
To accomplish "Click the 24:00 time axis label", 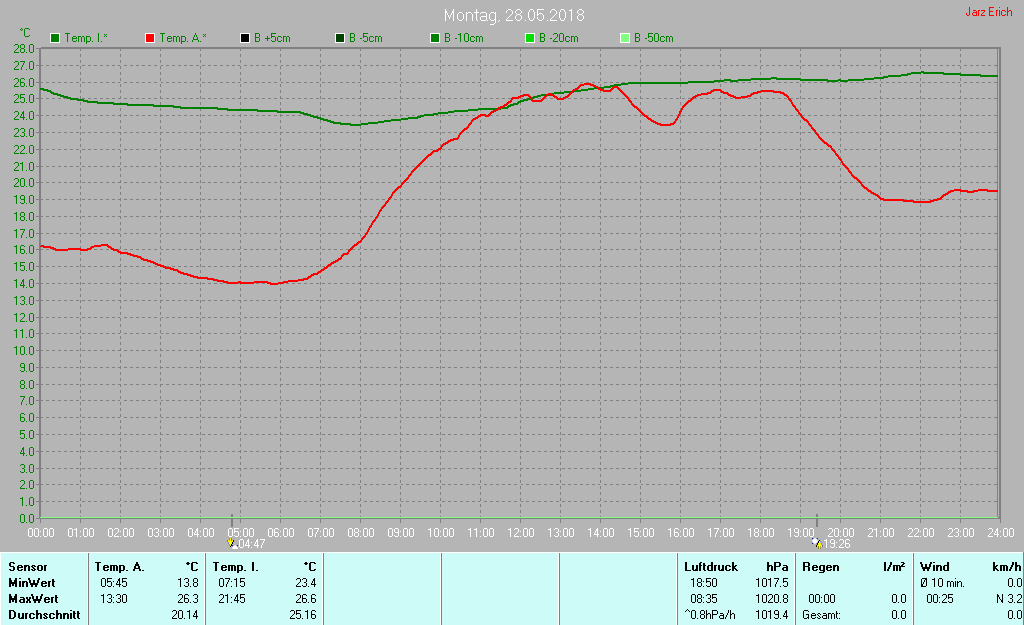I will [x=1000, y=533].
